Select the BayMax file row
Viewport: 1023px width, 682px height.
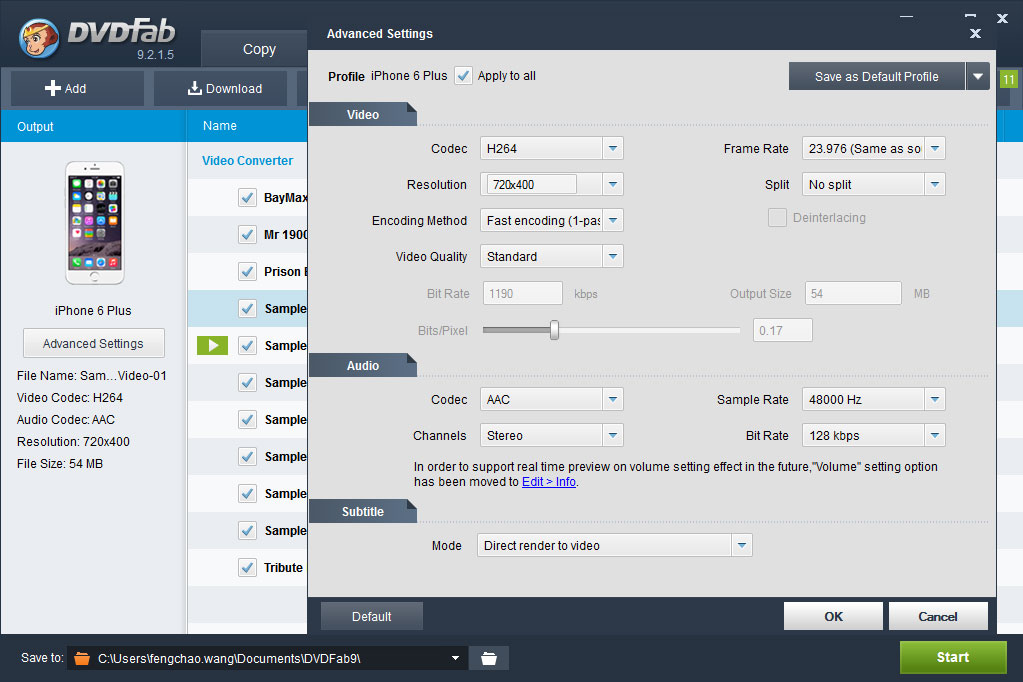(x=248, y=197)
